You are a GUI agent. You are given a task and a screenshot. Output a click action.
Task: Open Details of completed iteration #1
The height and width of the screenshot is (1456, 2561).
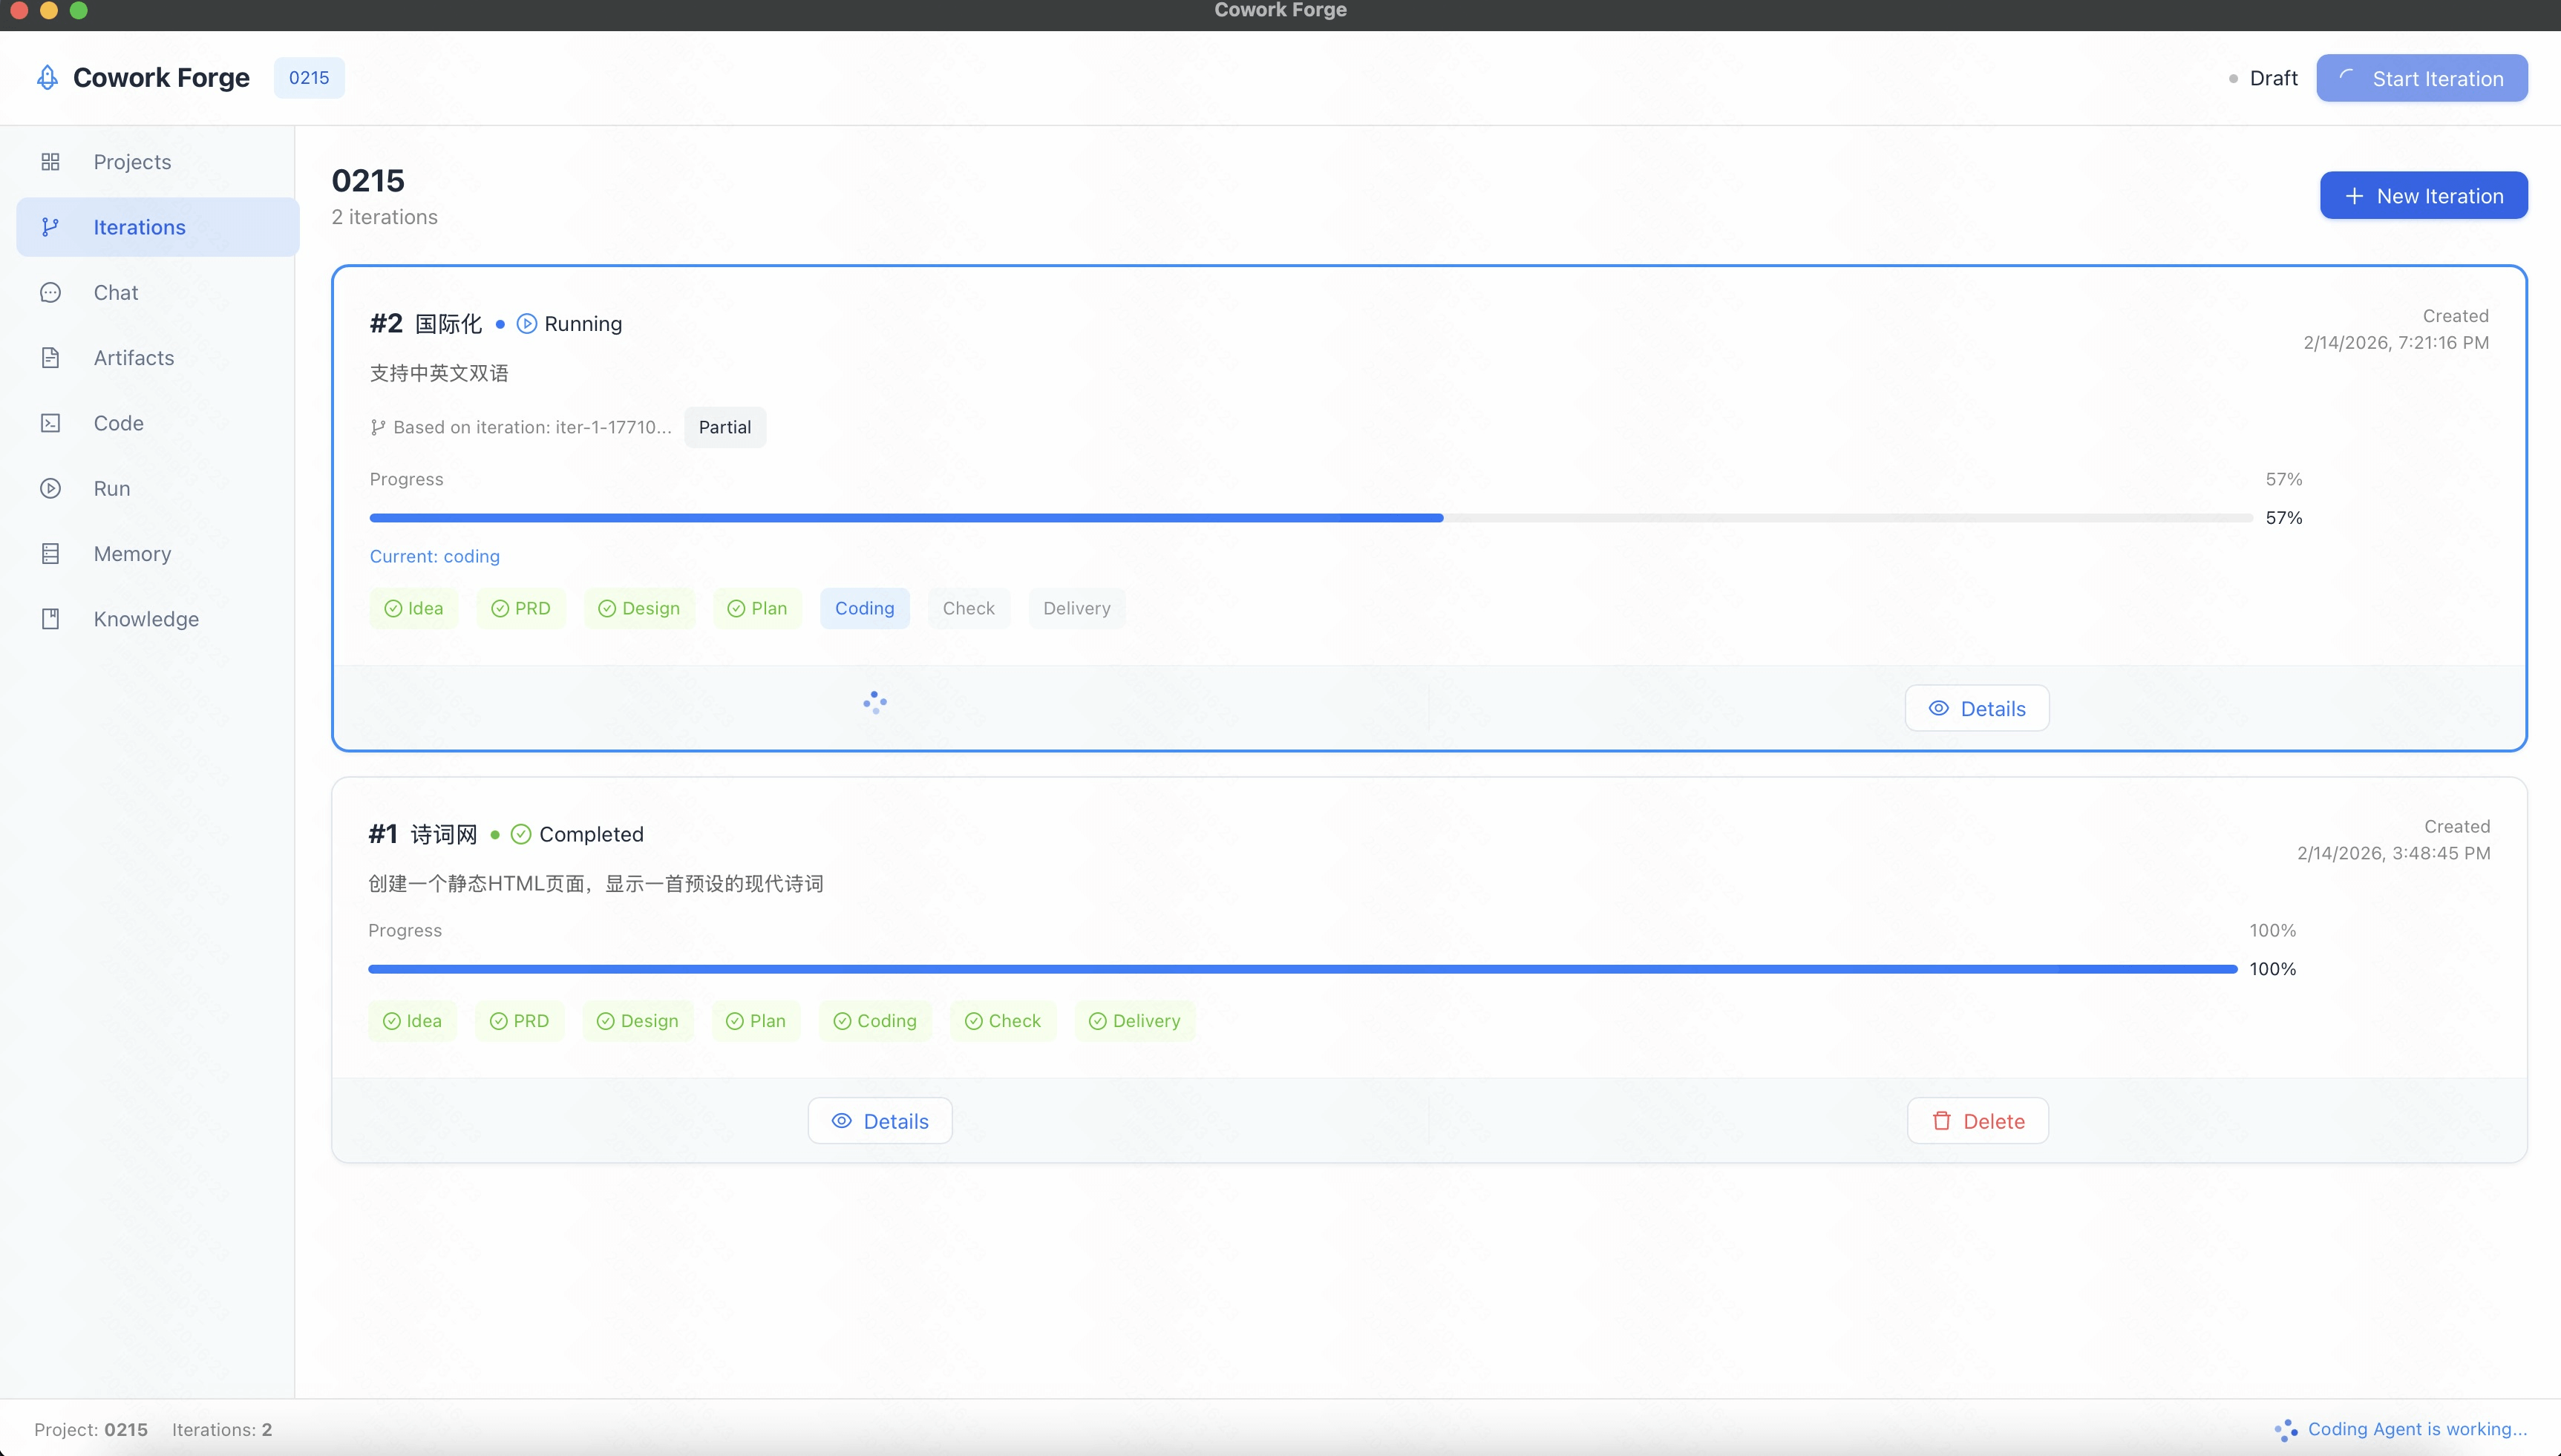[x=879, y=1120]
